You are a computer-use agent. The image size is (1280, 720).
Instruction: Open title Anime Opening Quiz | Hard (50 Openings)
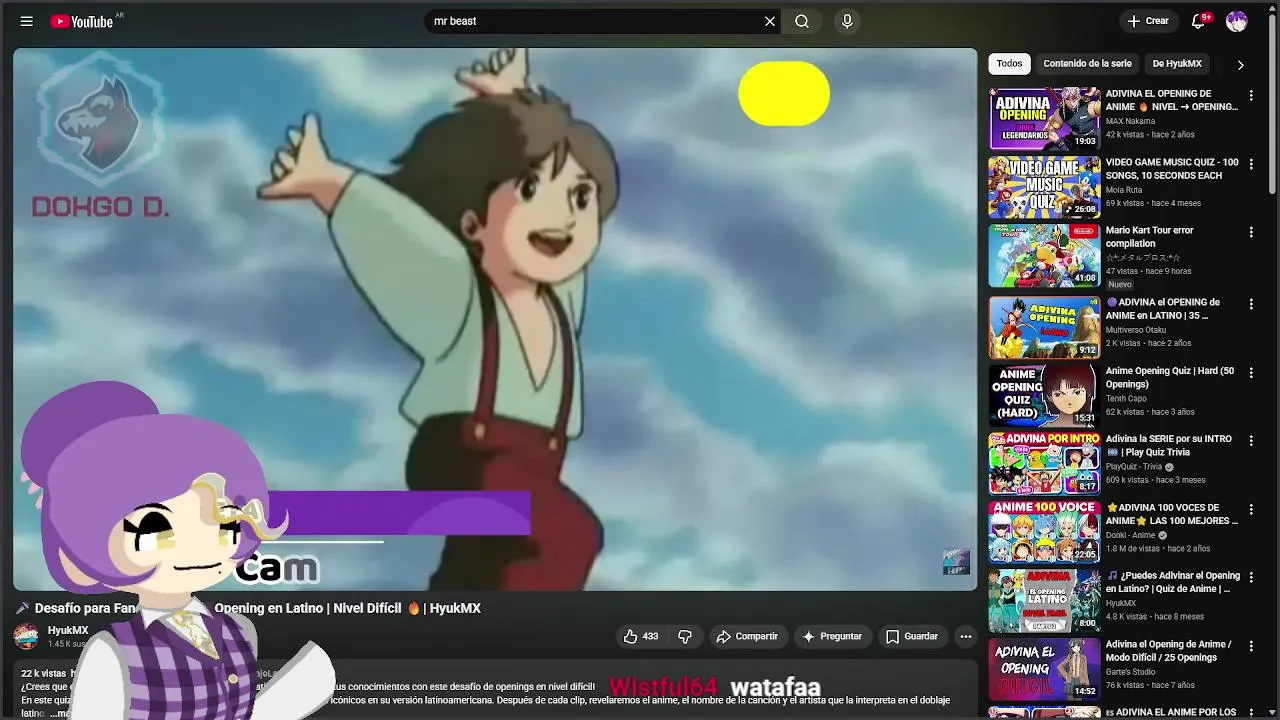pyautogui.click(x=1170, y=377)
